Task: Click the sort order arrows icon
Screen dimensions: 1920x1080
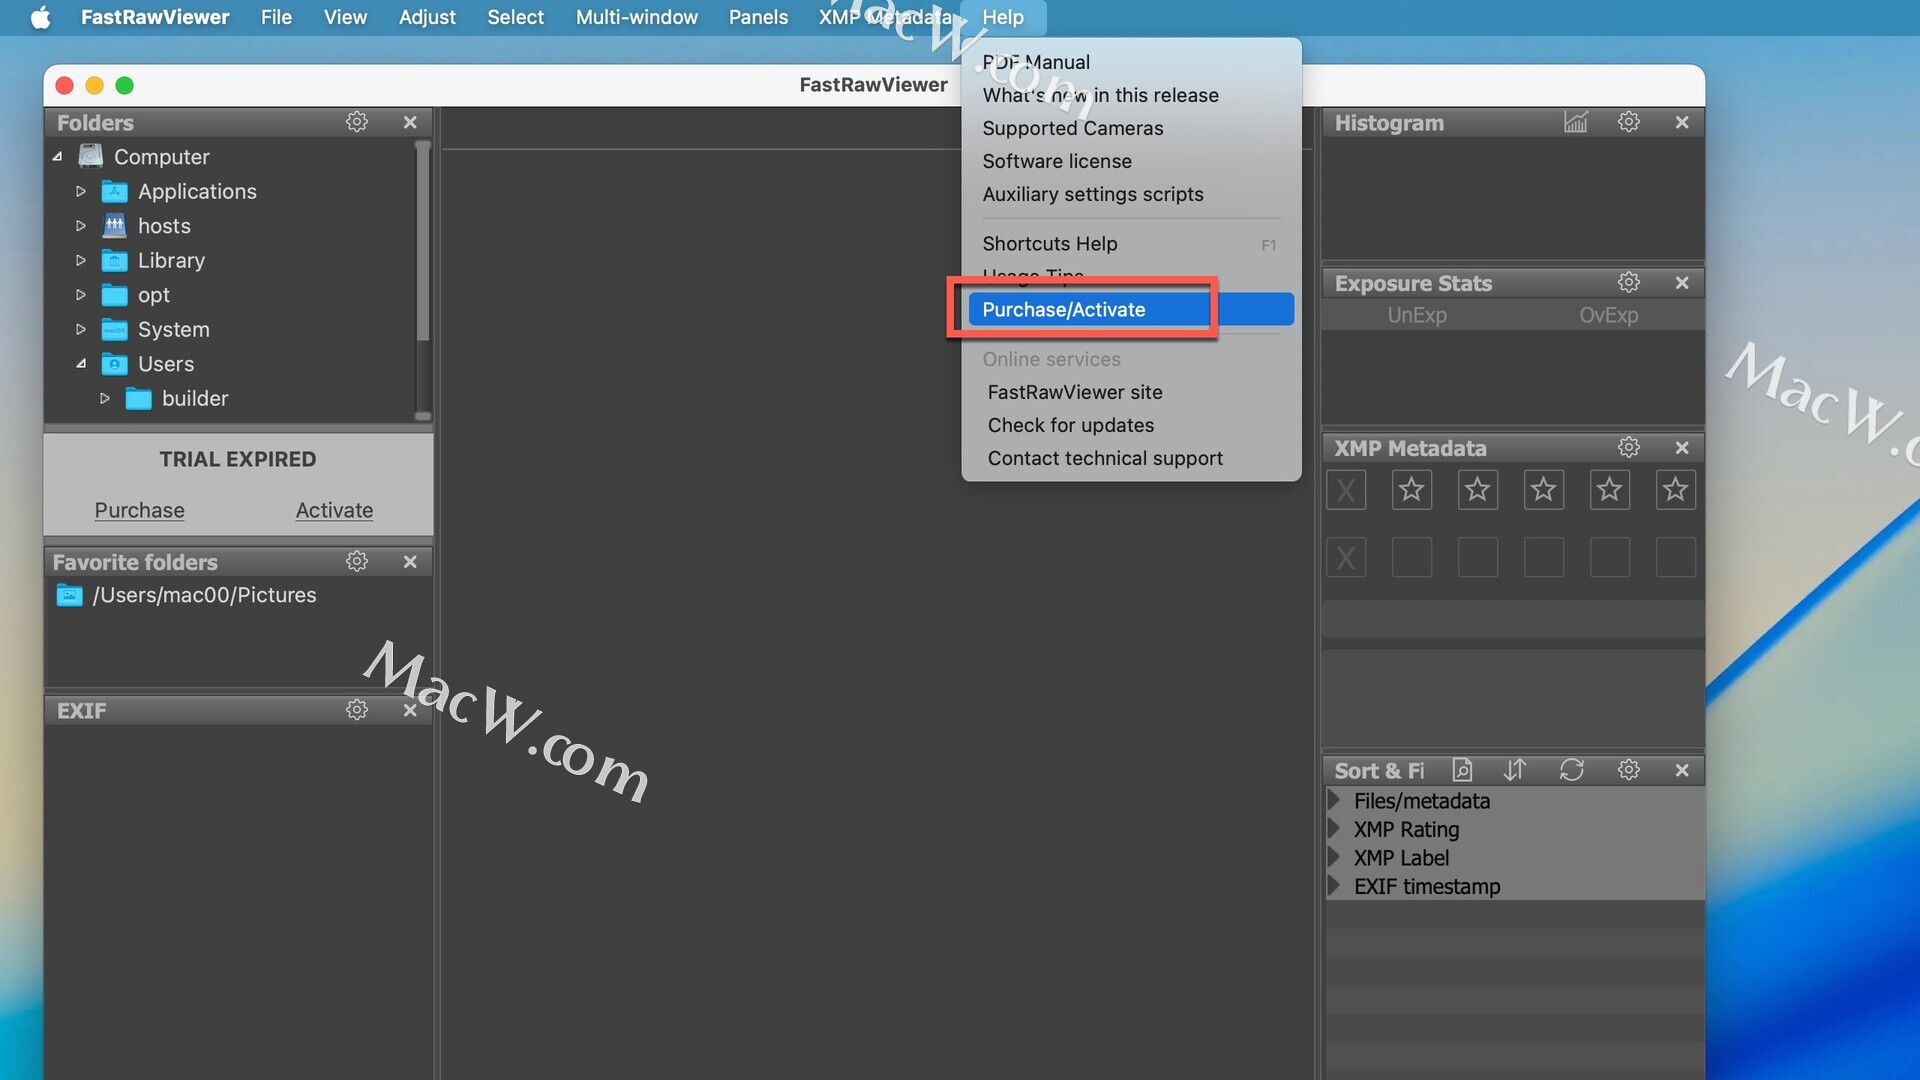Action: pos(1515,770)
